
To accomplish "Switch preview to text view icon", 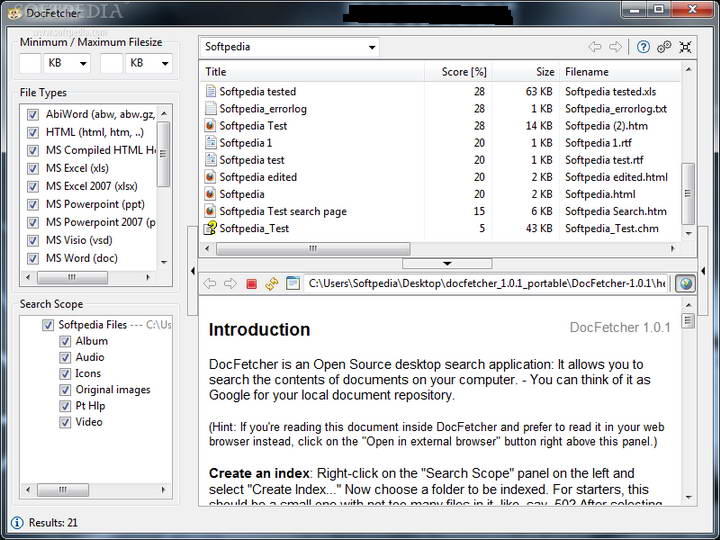I will tap(292, 283).
